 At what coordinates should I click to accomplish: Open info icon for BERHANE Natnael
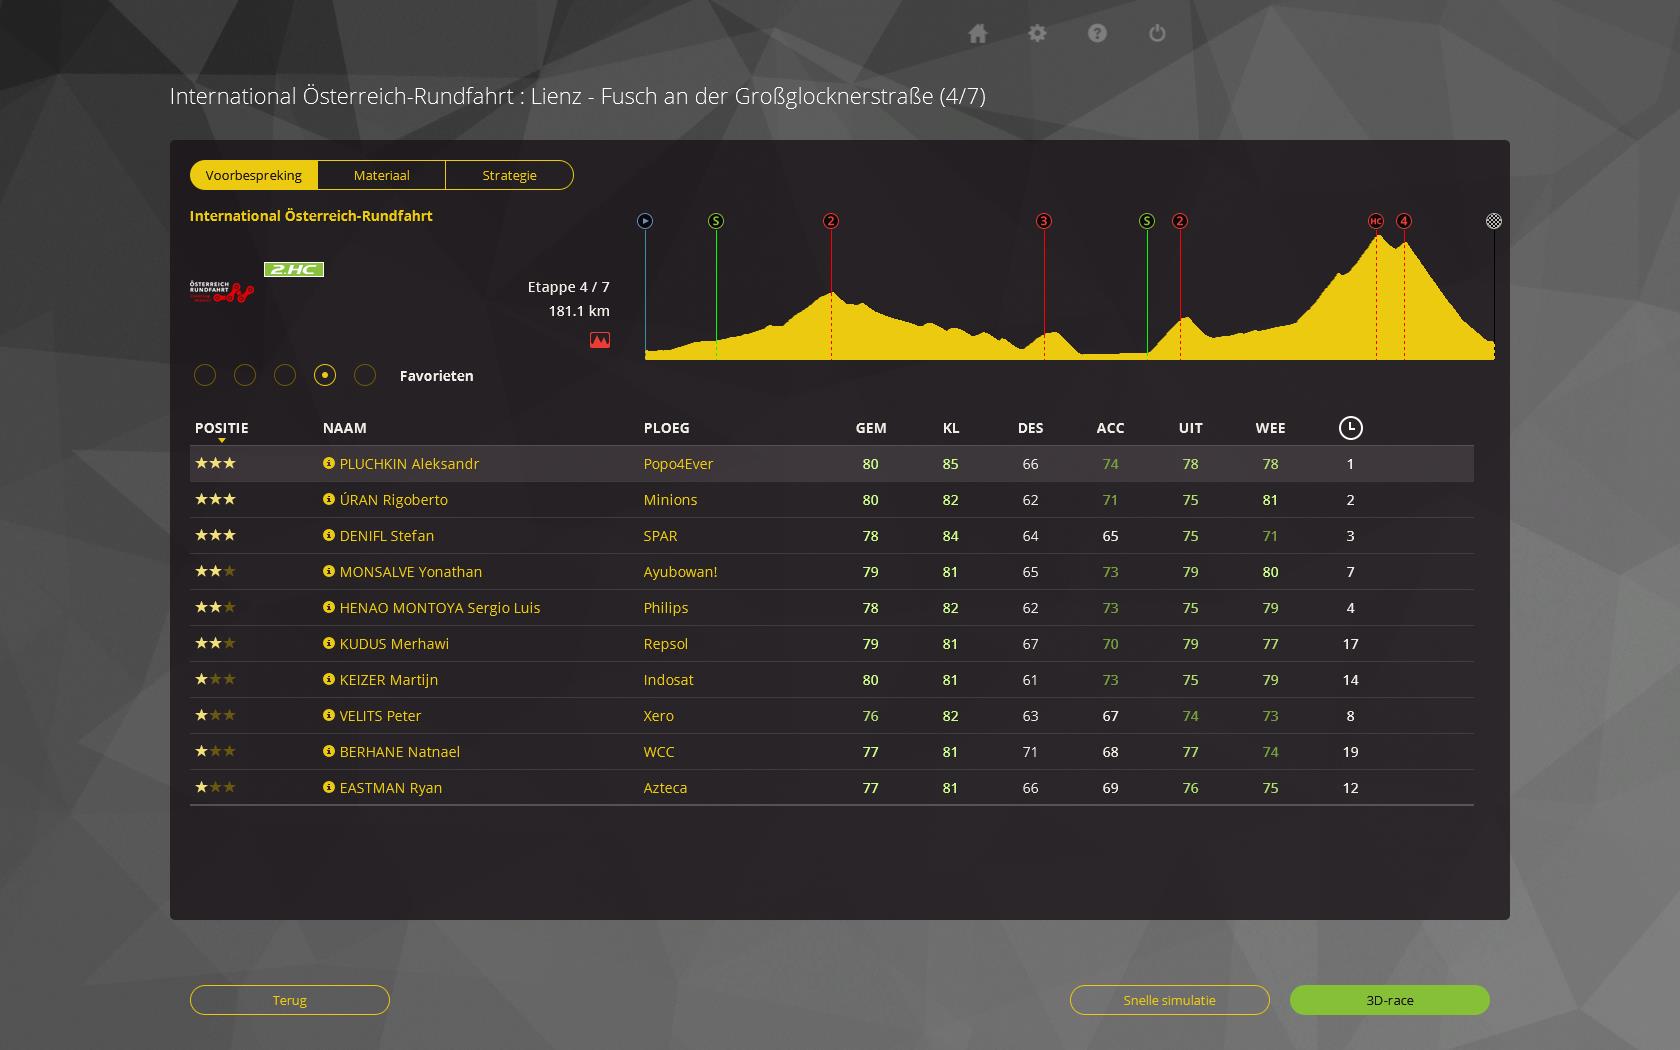[x=328, y=751]
